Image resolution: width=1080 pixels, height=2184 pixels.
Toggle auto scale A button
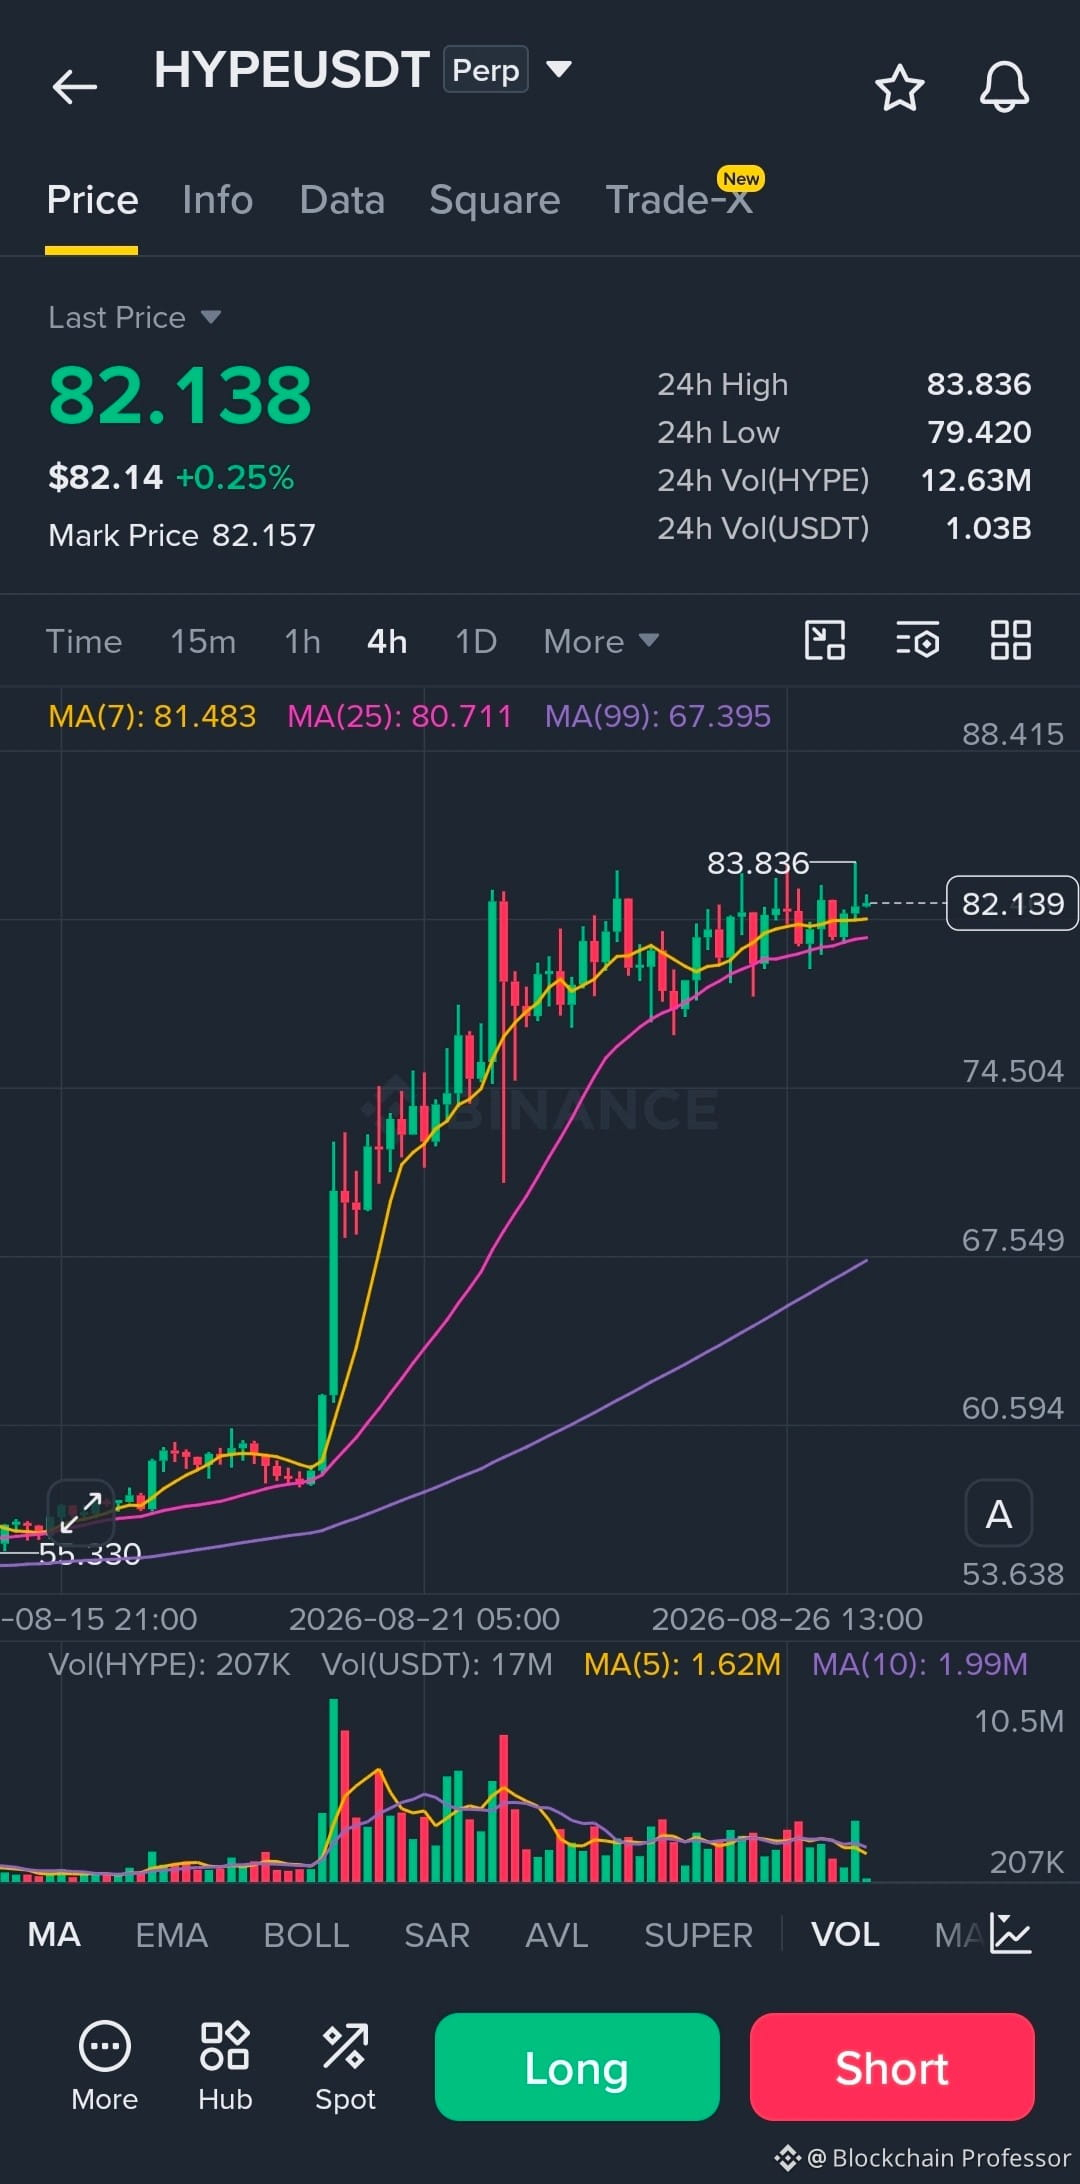(x=999, y=1513)
